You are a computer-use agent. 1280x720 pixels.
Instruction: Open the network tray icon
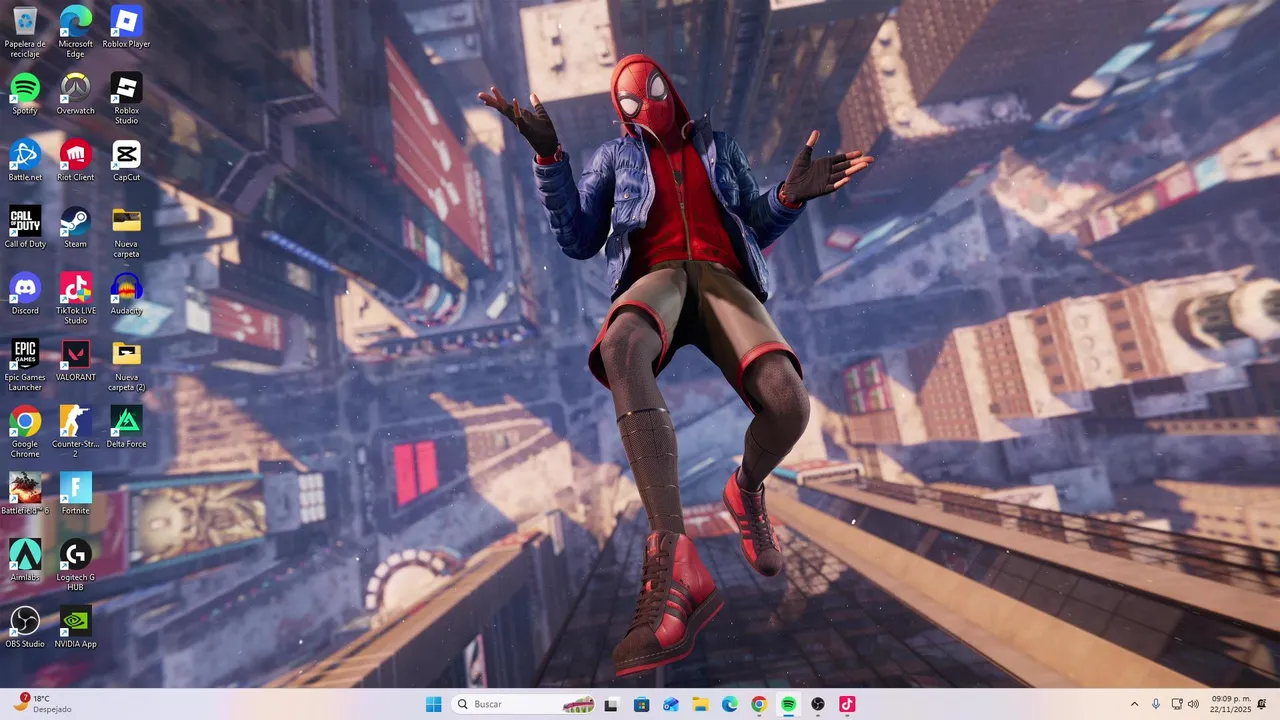[x=1177, y=704]
